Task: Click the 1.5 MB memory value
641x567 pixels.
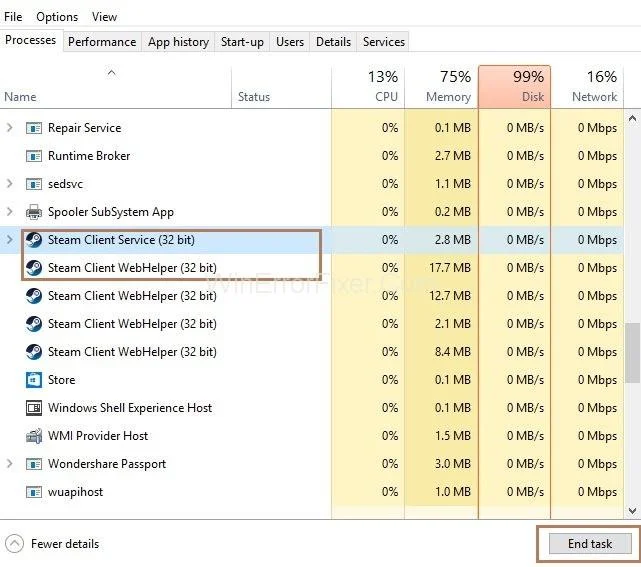Action: (453, 436)
